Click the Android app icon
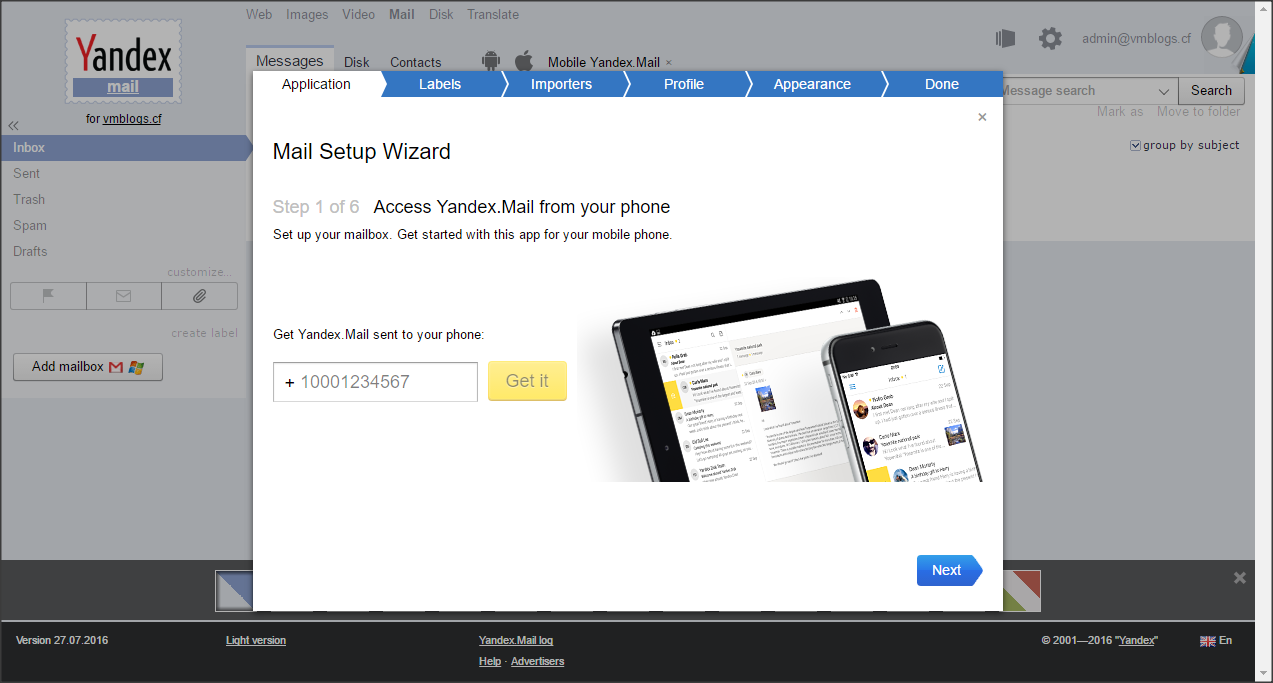Viewport: 1273px width, 683px height. (x=490, y=61)
